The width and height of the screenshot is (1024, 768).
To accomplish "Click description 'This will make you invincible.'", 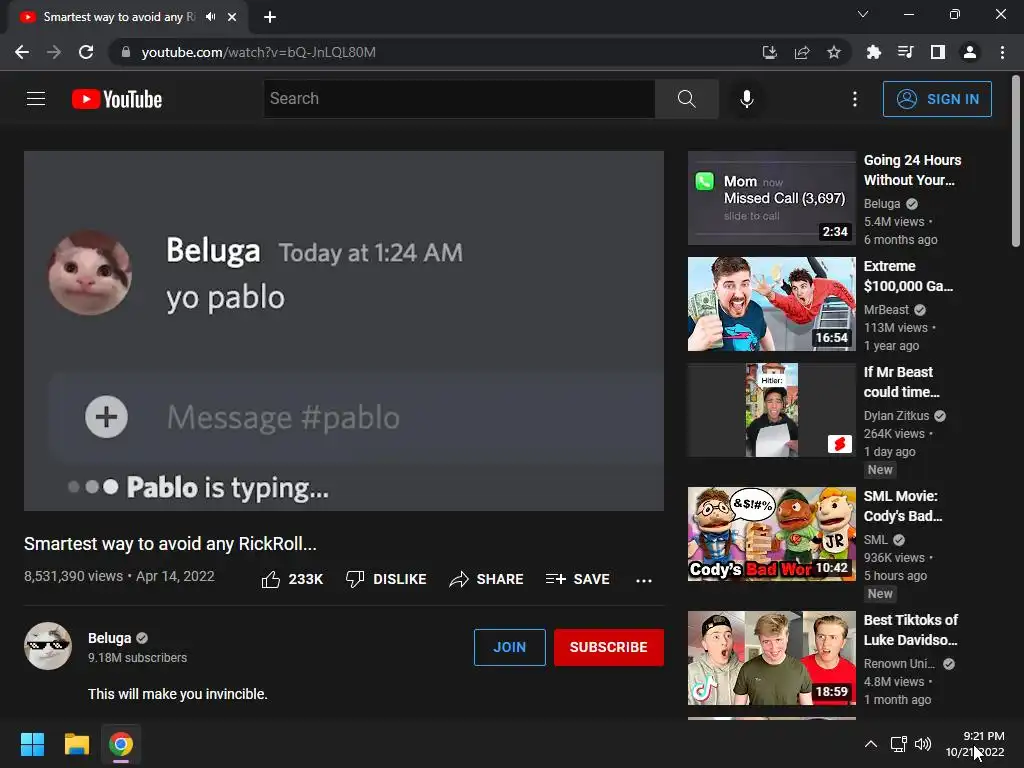I will point(178,694).
